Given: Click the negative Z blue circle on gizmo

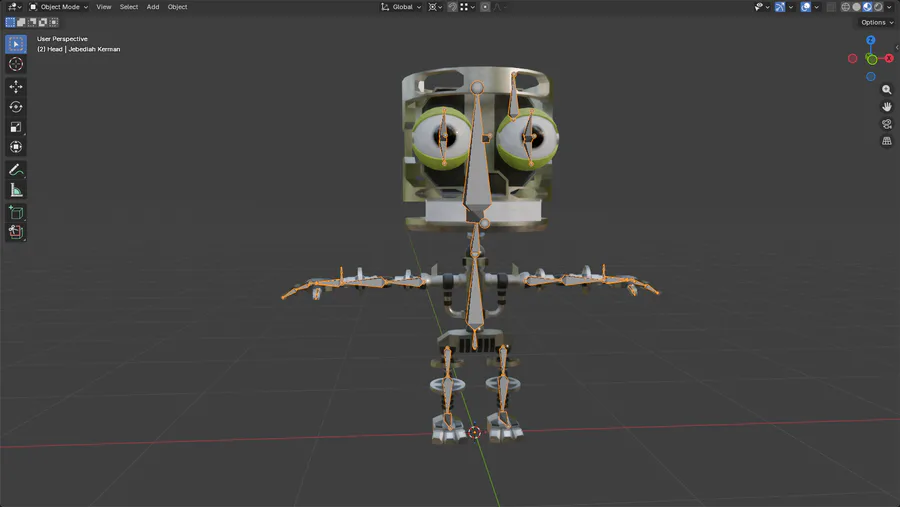Looking at the screenshot, I should tap(871, 76).
